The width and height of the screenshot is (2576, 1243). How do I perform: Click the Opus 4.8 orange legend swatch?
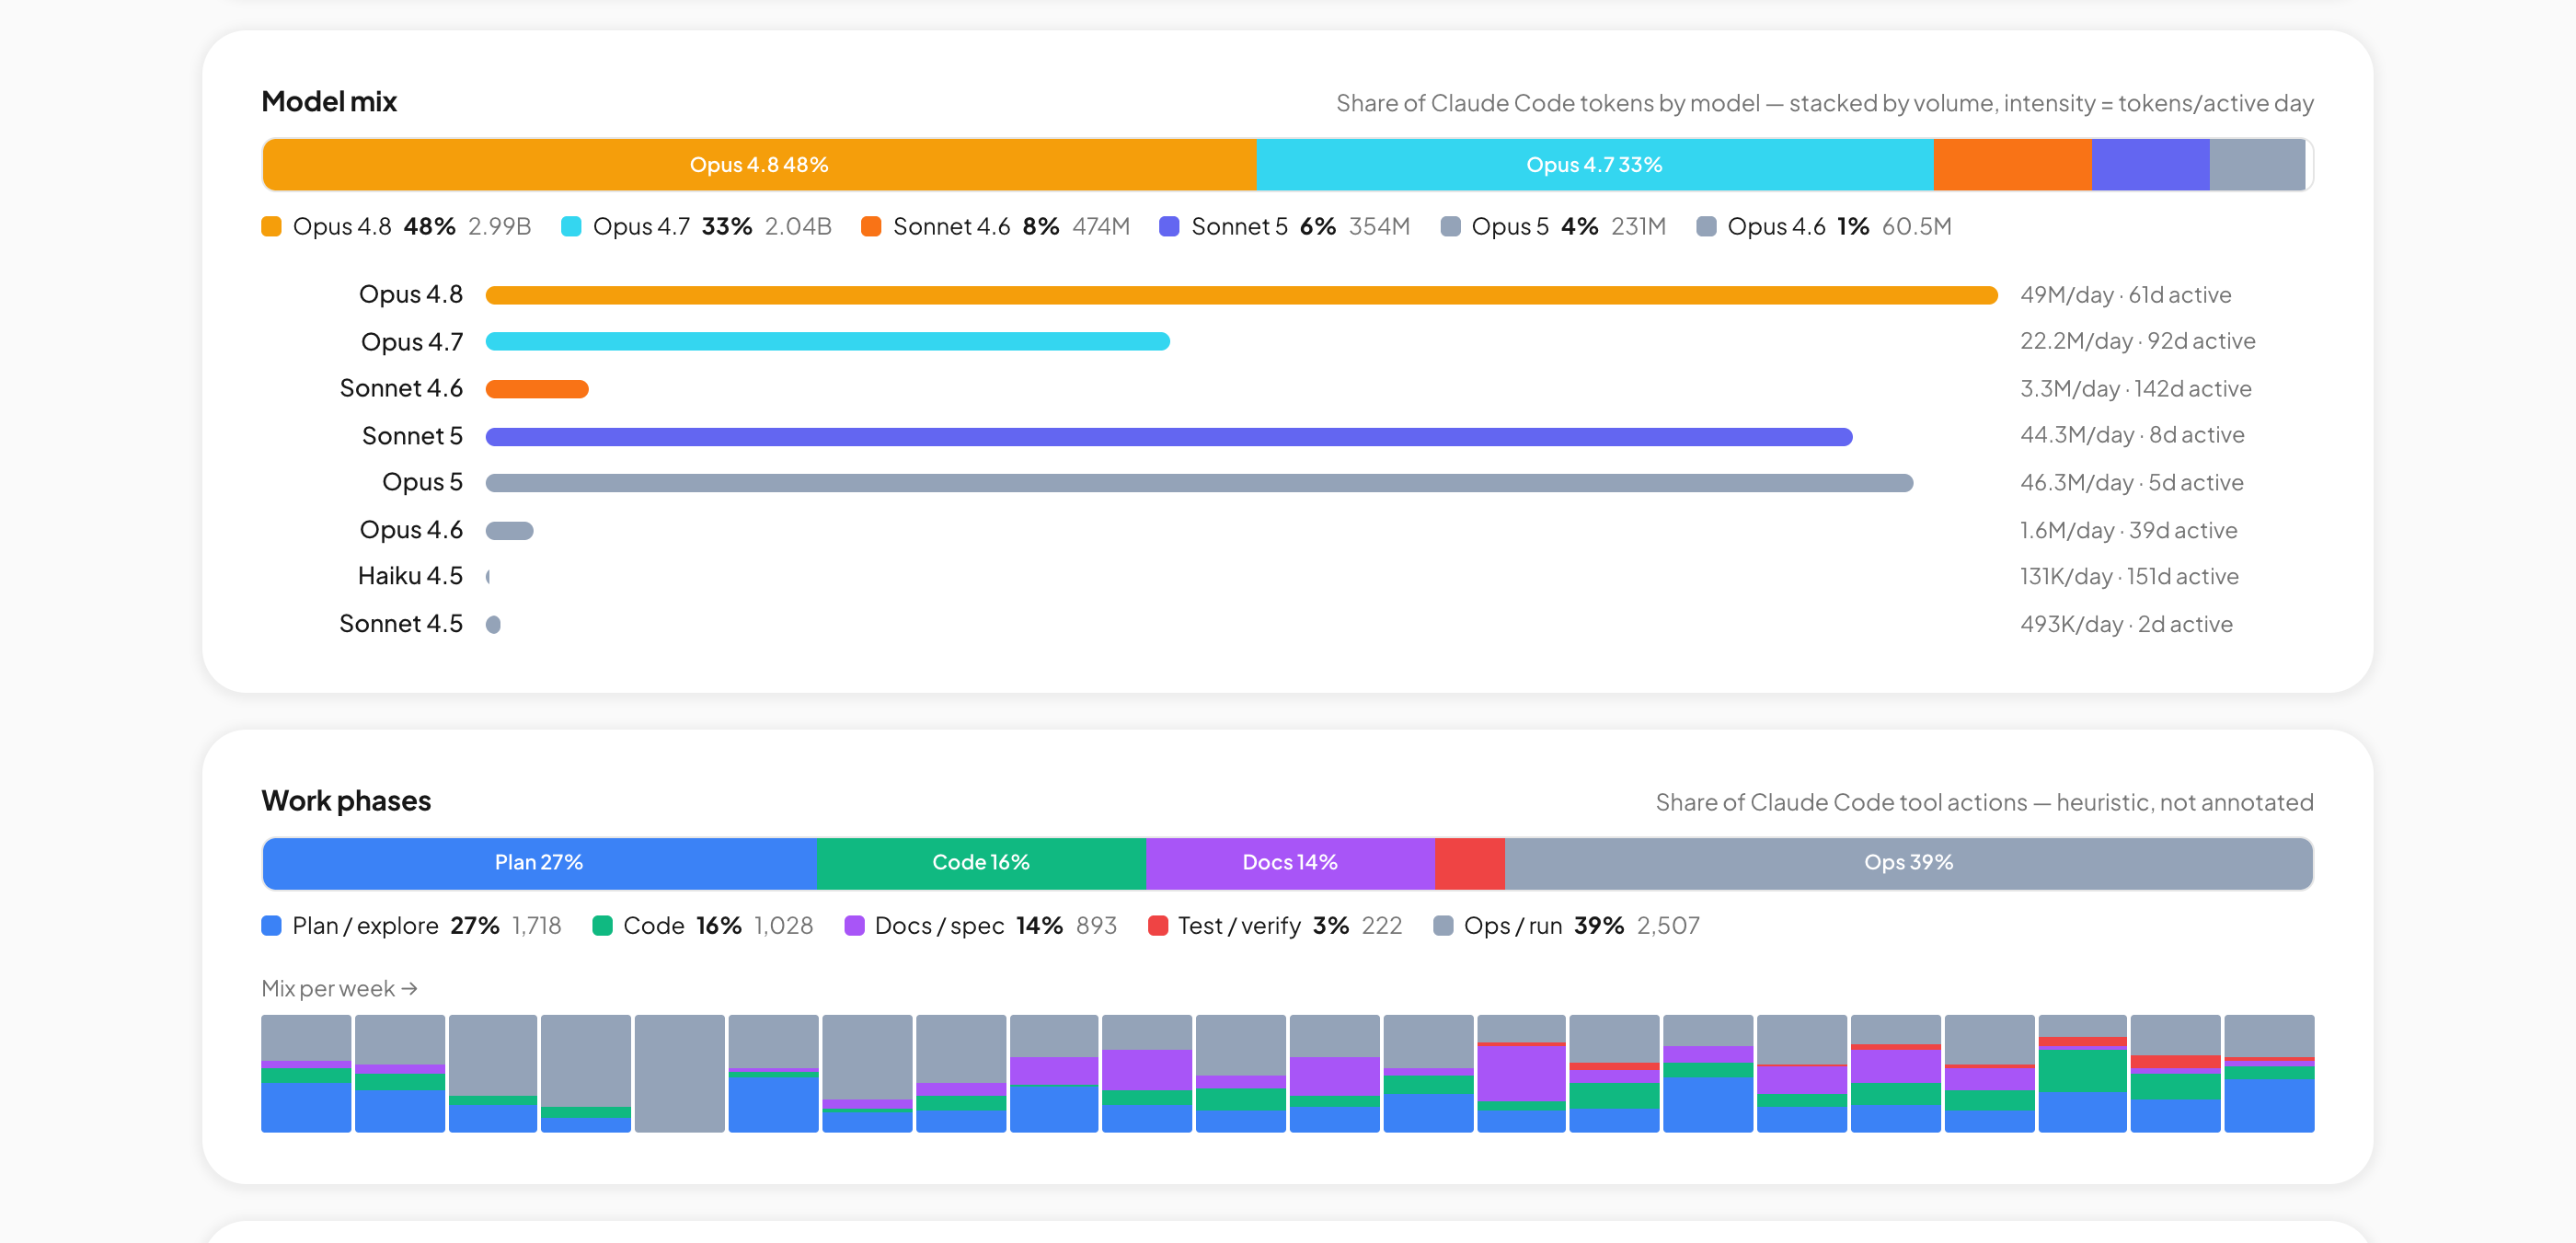271,227
